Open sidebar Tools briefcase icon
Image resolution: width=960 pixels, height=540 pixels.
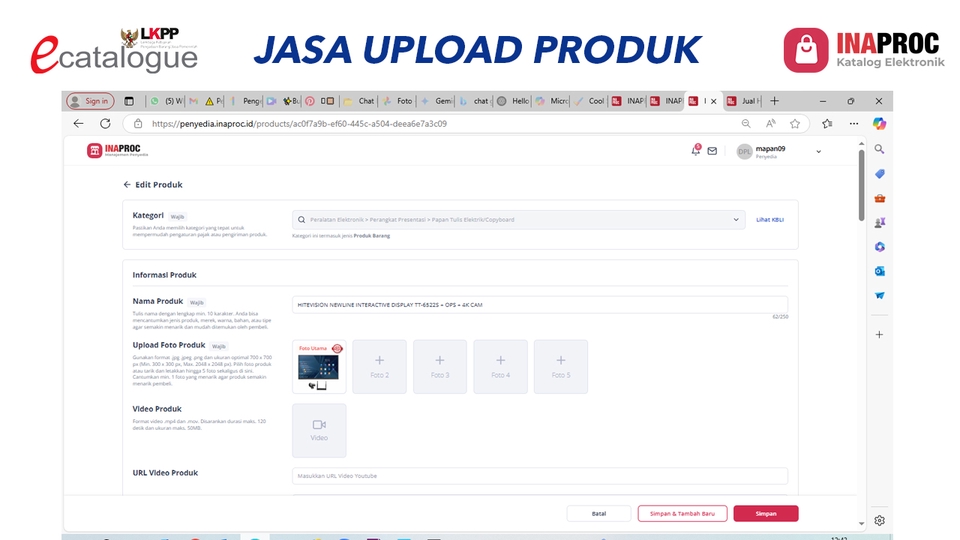879,198
